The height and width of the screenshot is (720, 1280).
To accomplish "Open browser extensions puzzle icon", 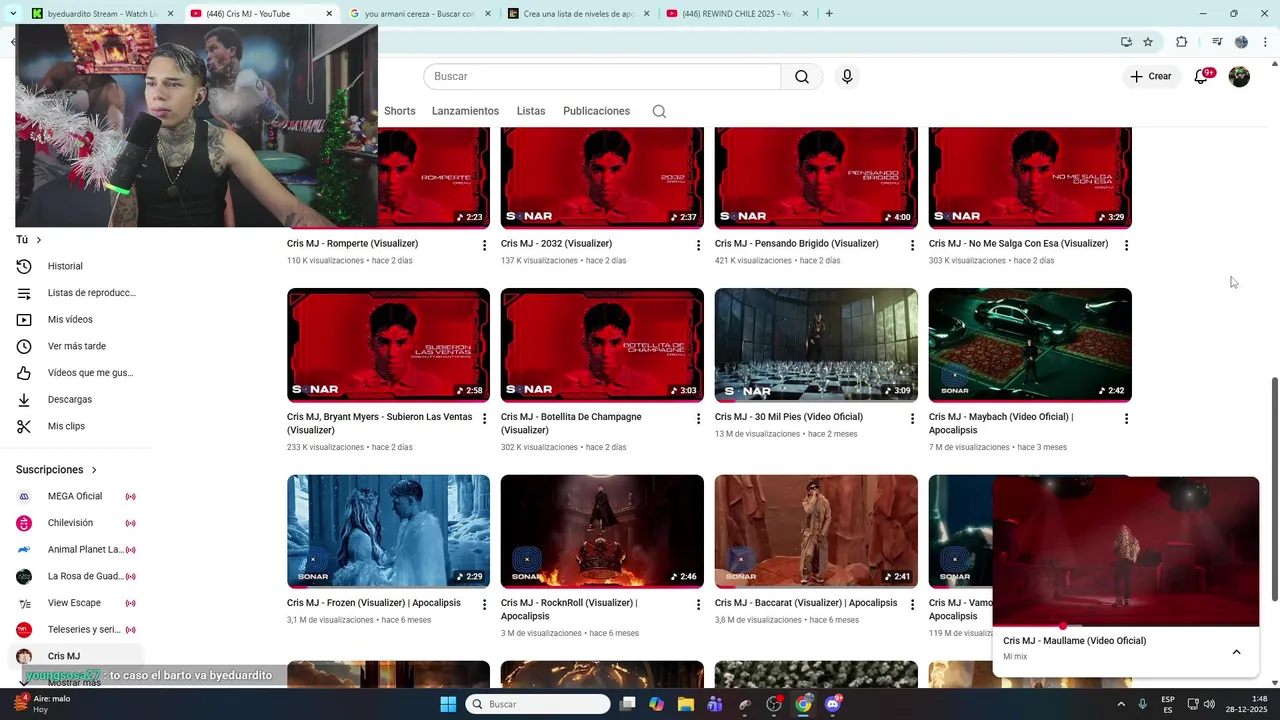I will pyautogui.click(x=1182, y=42).
